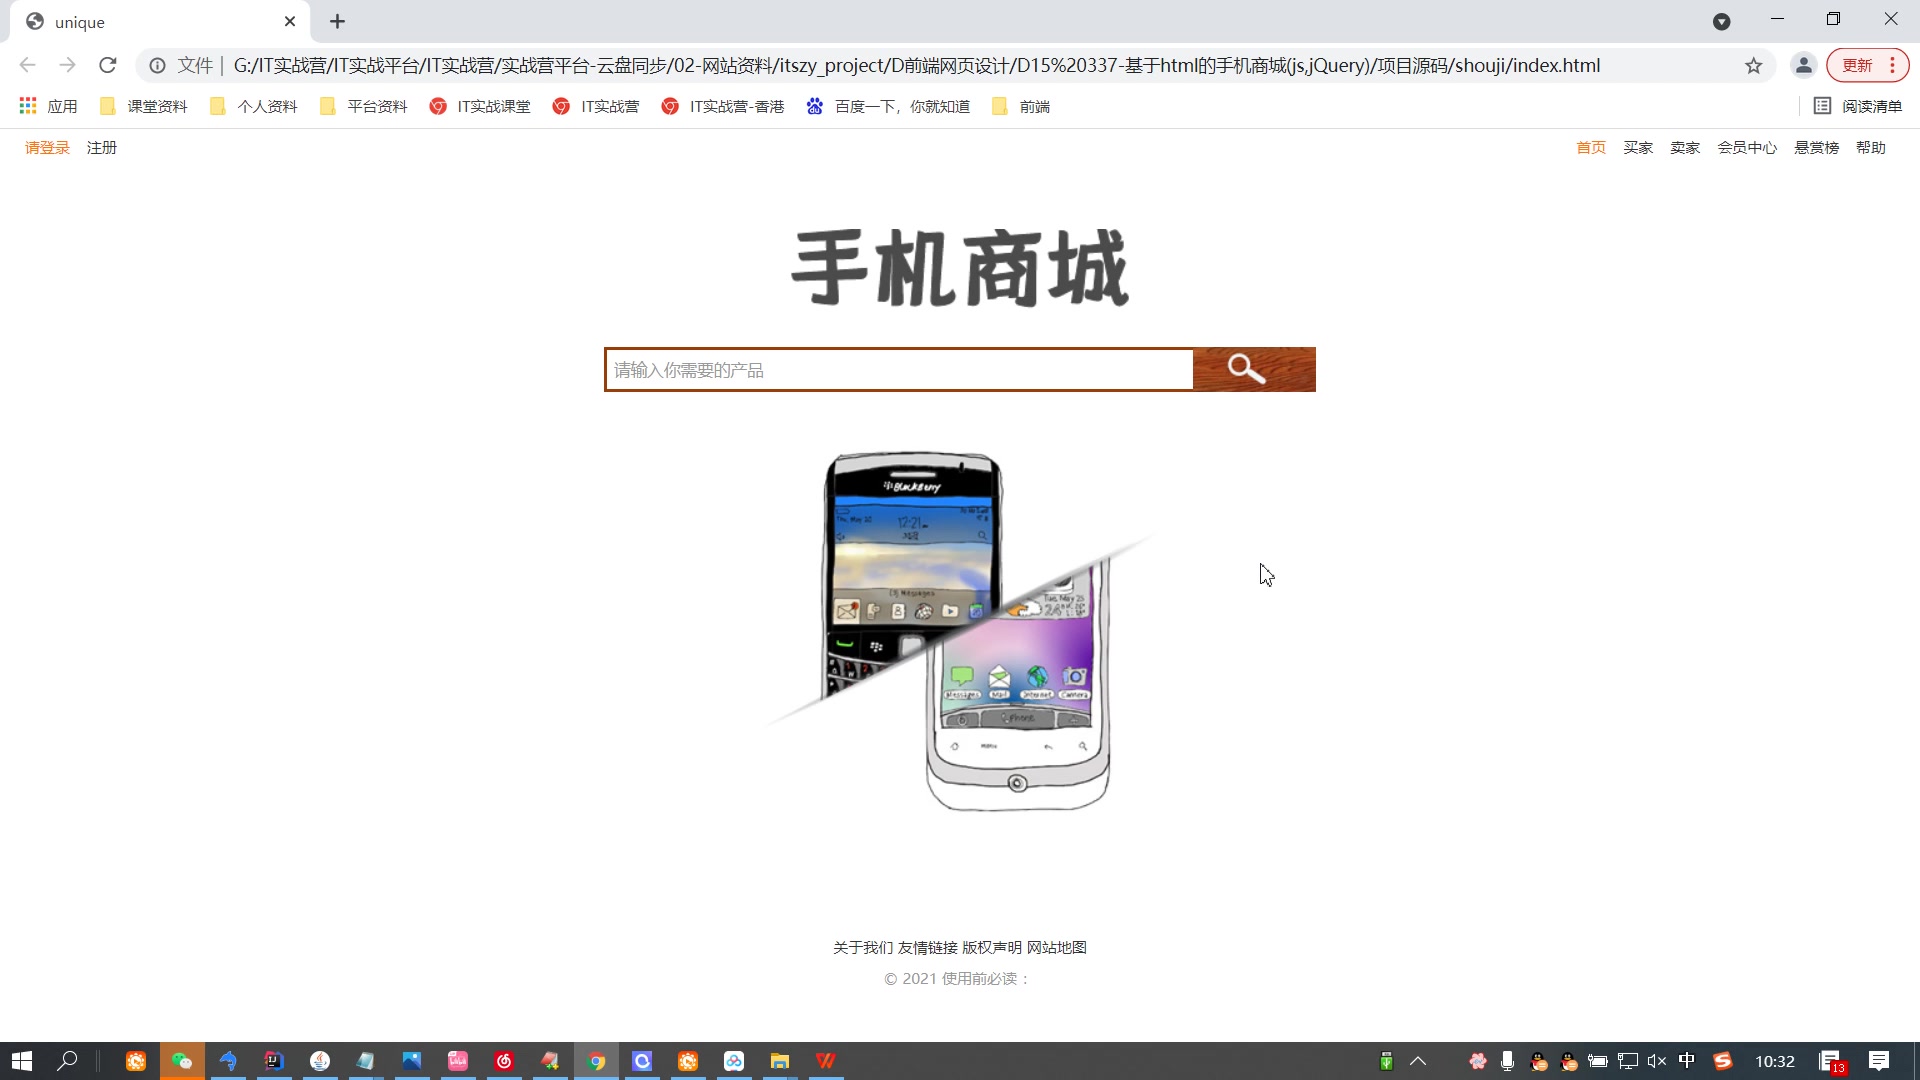
Task: Switch 中 input method indicator
Action: pyautogui.click(x=1687, y=1061)
